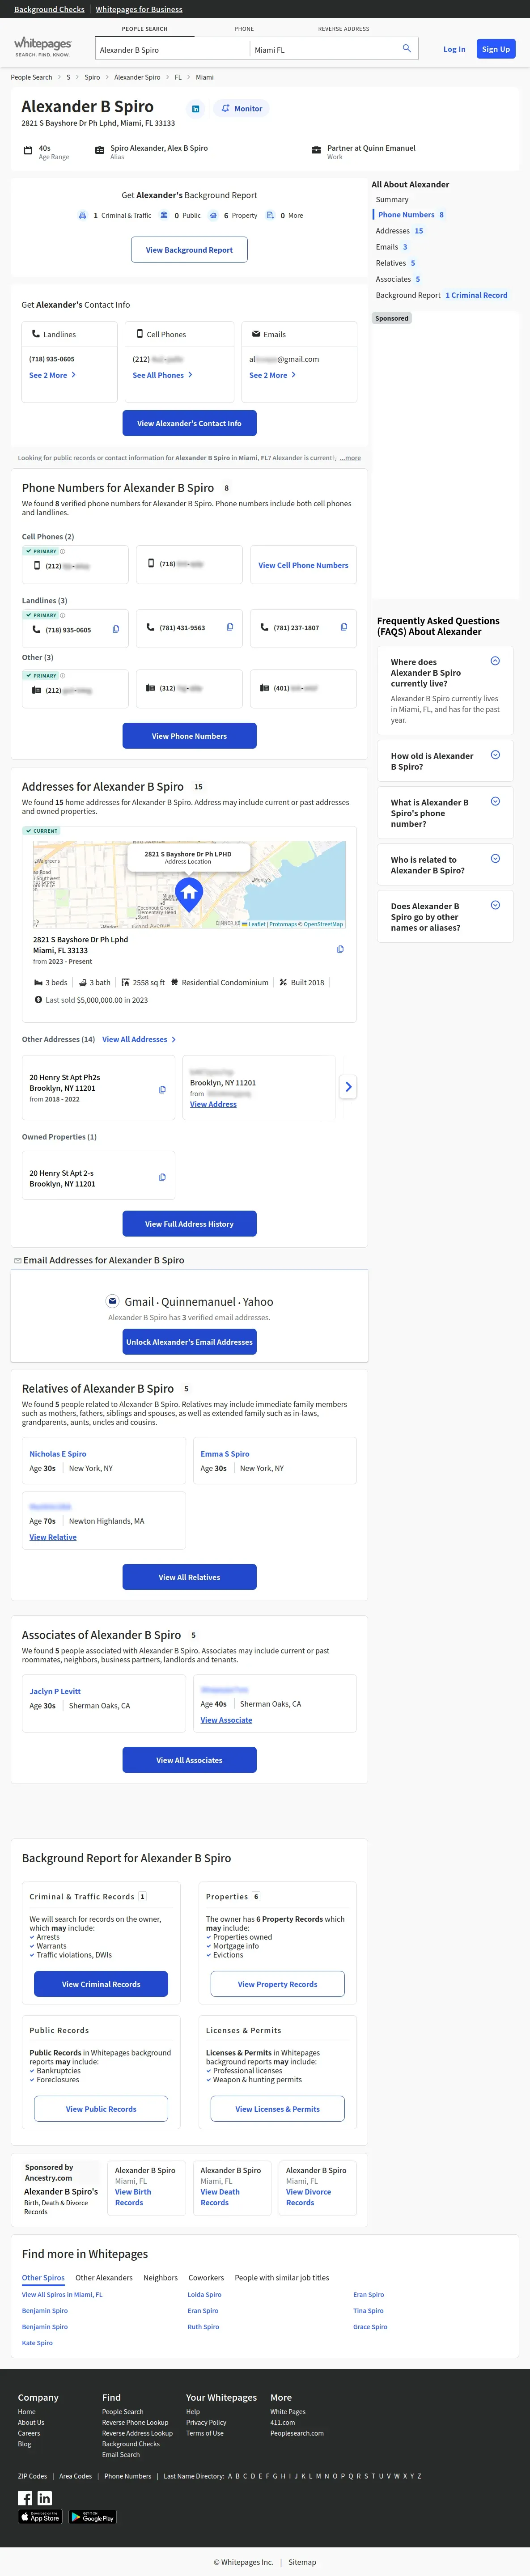
Task: Expand 'See All Phones' under Cell Phones
Action: [162, 375]
